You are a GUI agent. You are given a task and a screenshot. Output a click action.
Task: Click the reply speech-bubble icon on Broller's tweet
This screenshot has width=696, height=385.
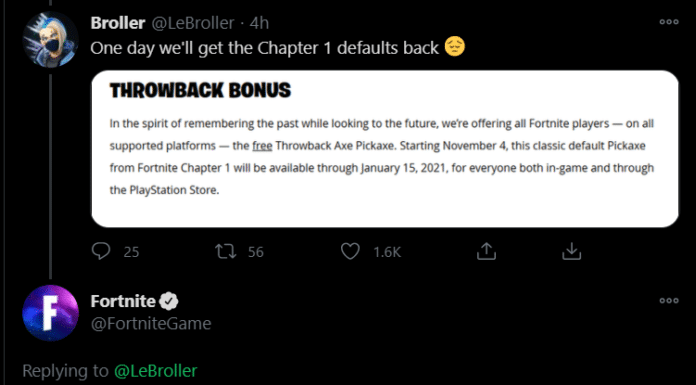coord(101,251)
